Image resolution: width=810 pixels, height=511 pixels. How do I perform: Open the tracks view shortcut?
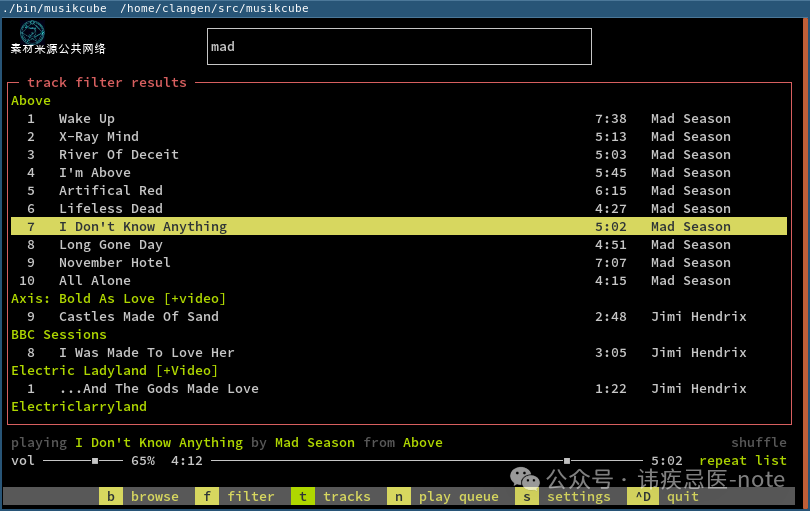click(331, 497)
